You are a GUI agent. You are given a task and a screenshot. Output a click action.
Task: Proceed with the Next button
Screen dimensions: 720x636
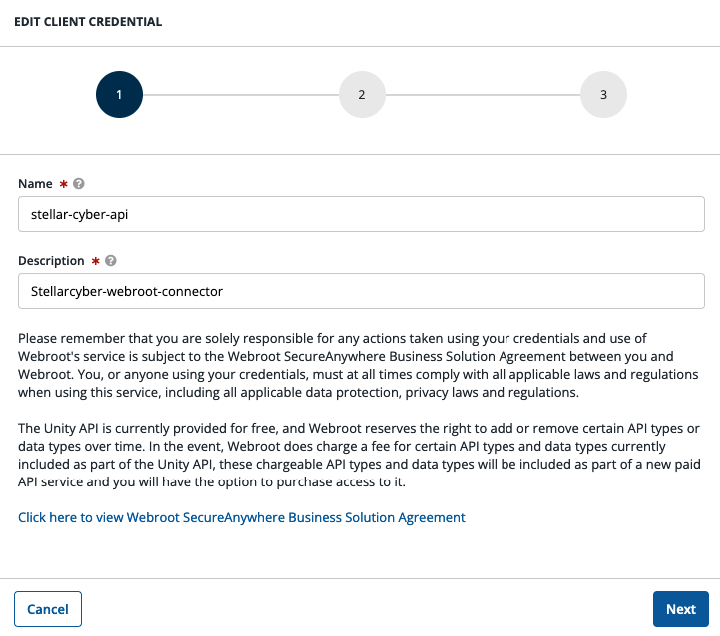point(680,609)
